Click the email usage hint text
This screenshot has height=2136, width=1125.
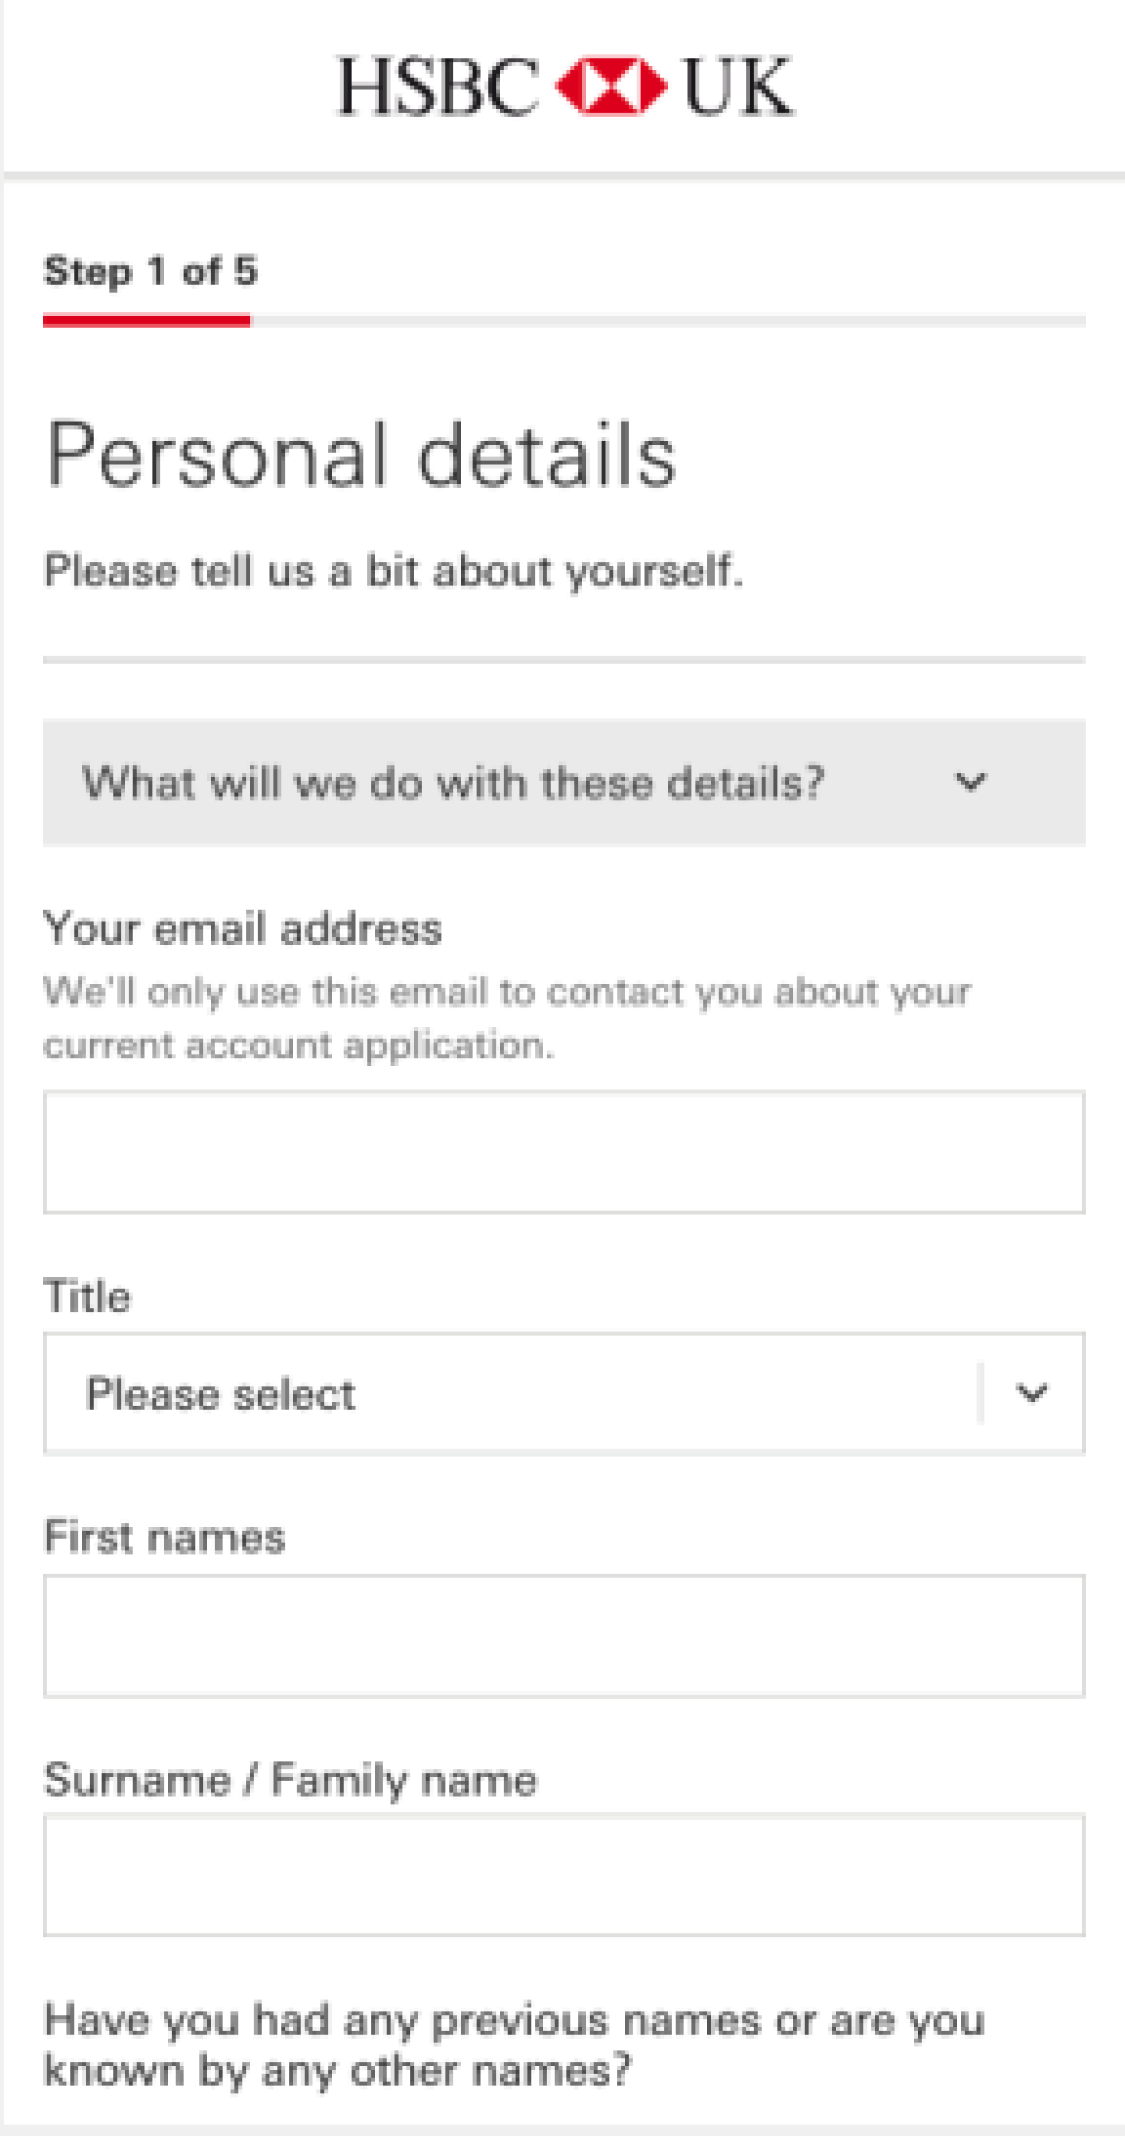coord(507,1018)
